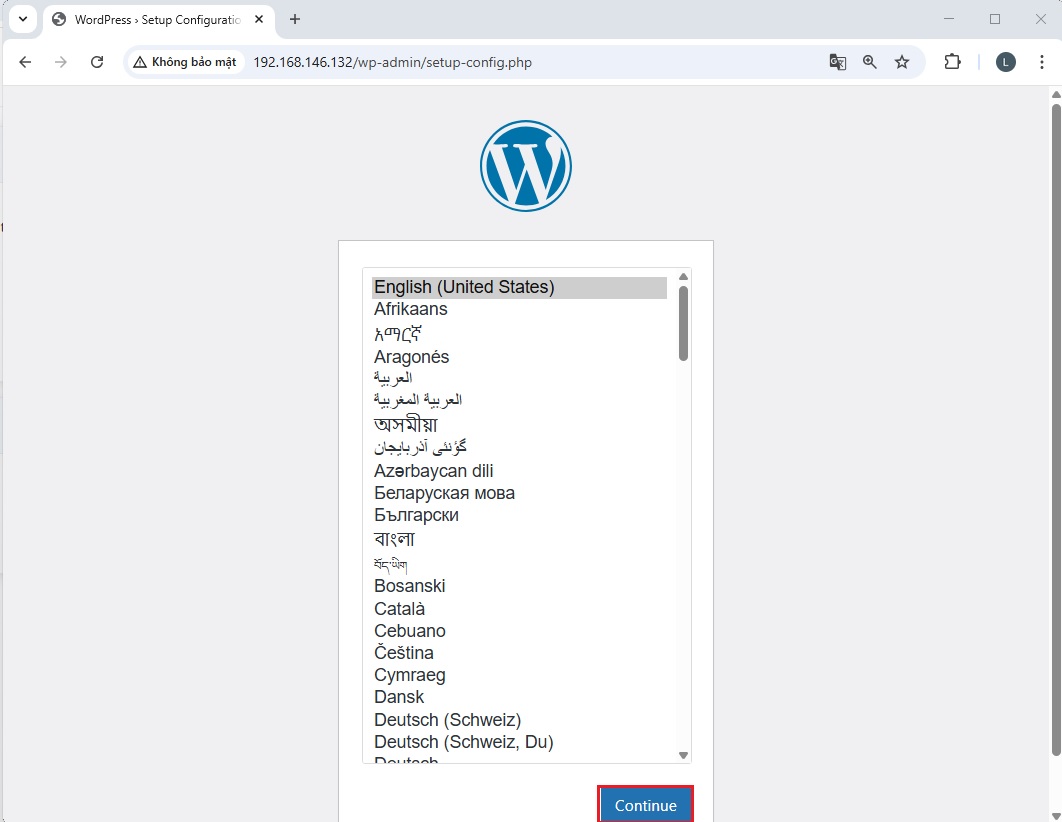
Task: Bookmark this page with the star icon
Action: 902,62
